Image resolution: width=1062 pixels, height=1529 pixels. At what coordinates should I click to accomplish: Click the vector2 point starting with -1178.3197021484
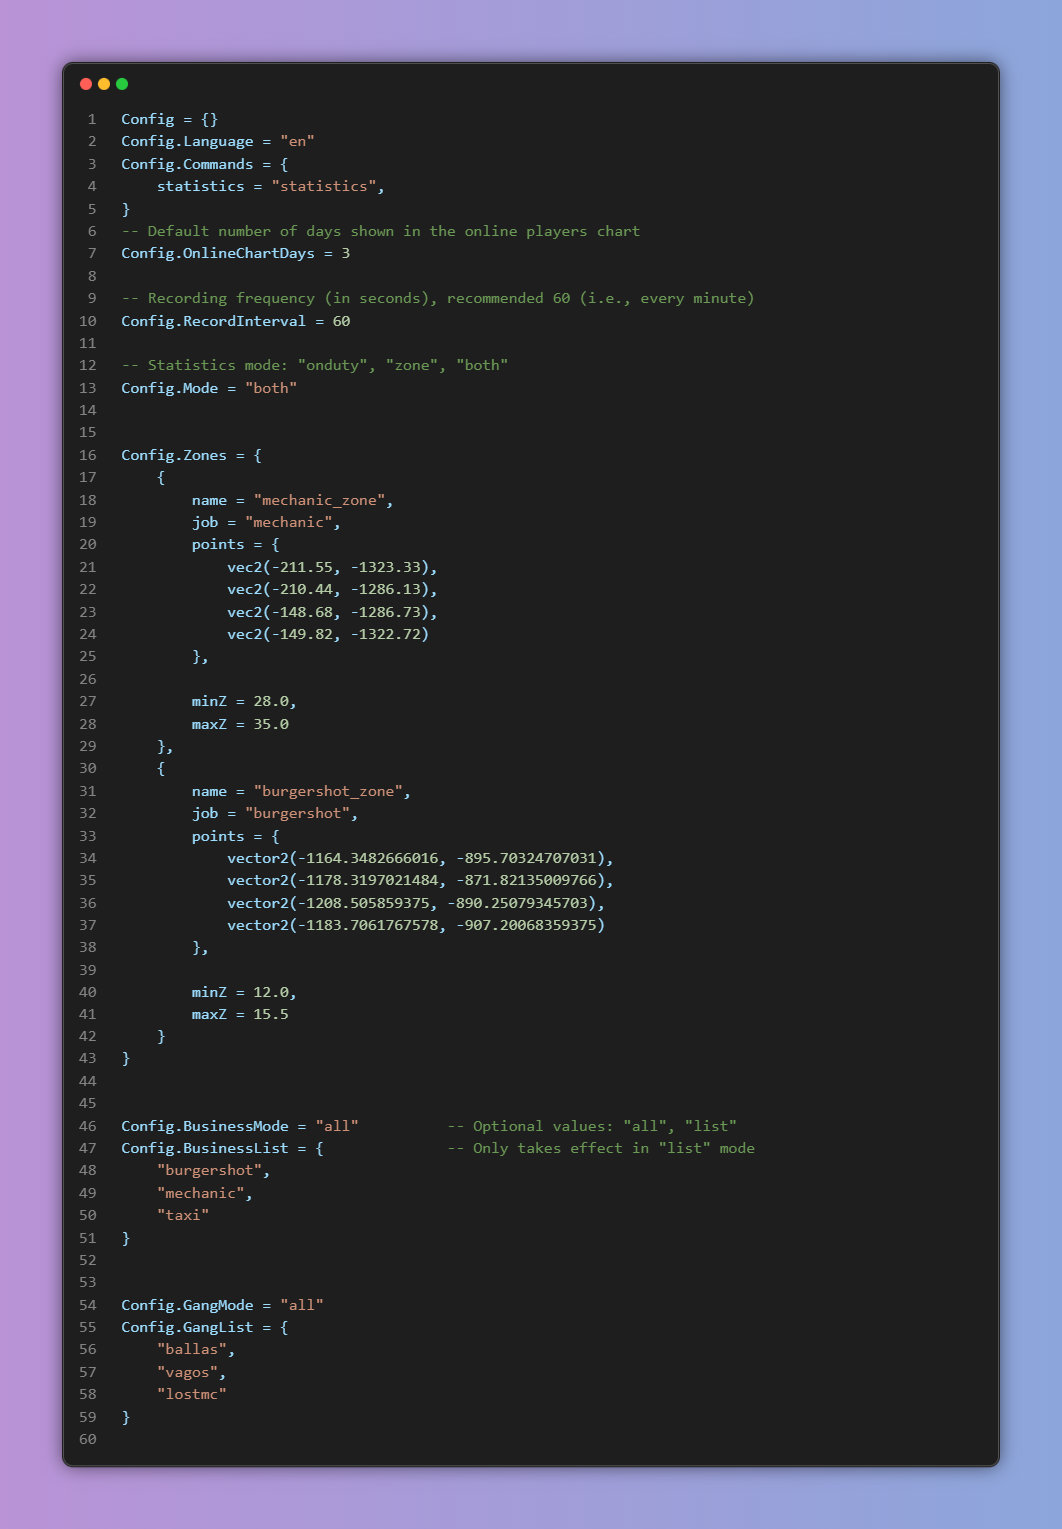point(417,880)
